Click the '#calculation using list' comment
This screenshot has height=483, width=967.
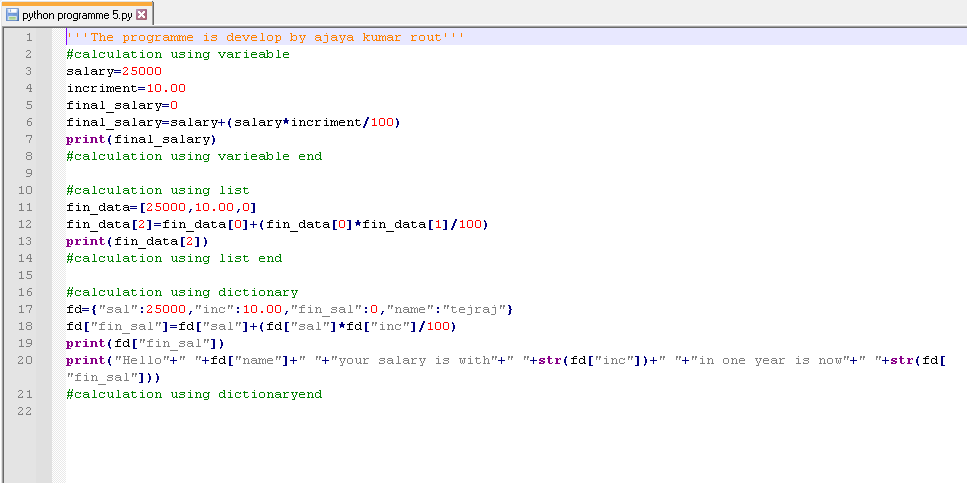(158, 190)
